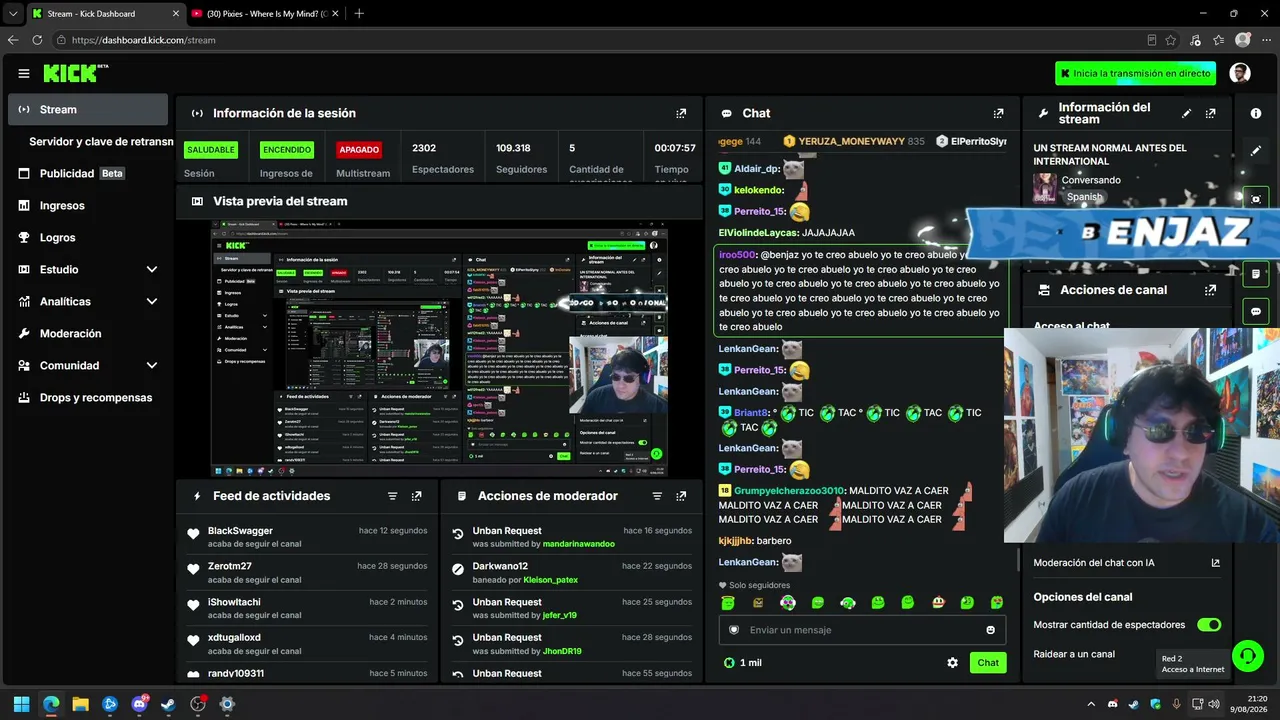Pop out the Información de la sesión panel
This screenshot has height=720, width=1280.
click(681, 114)
